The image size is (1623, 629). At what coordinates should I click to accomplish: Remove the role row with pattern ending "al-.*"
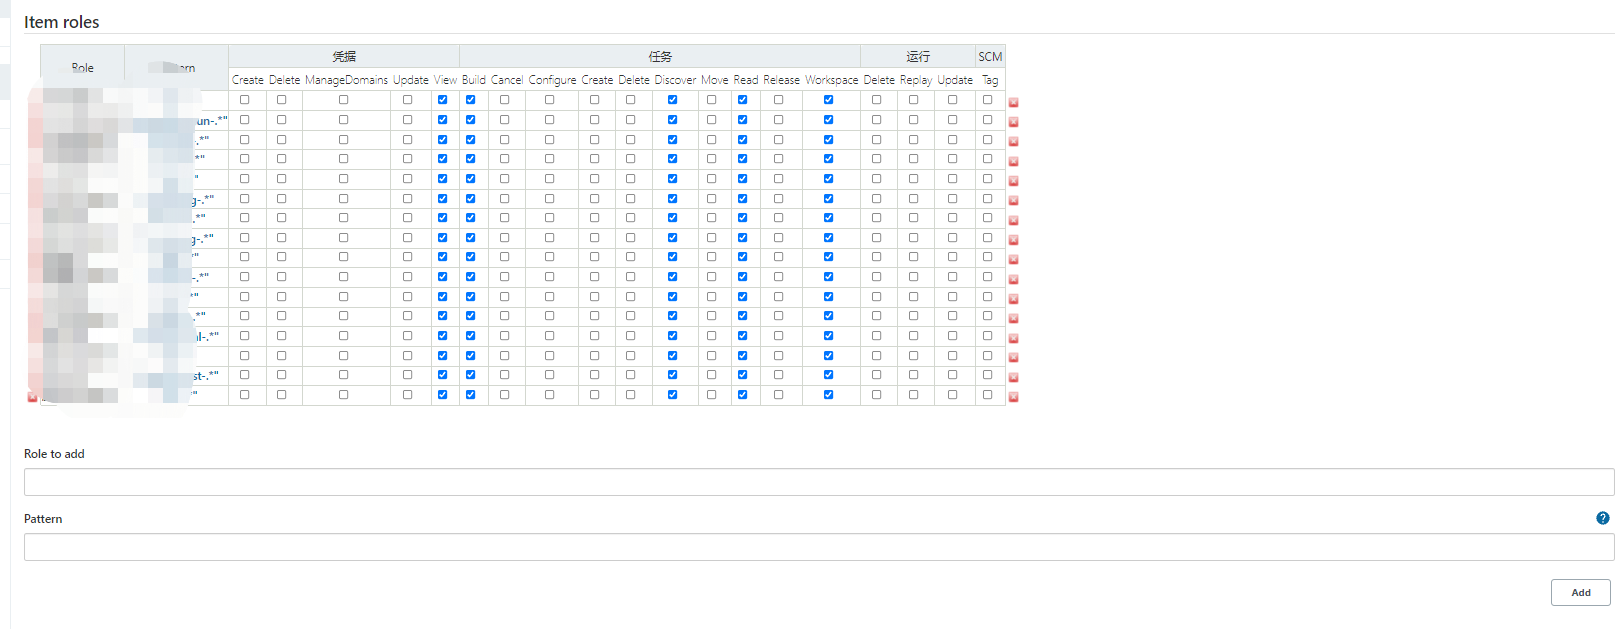coord(1013,338)
